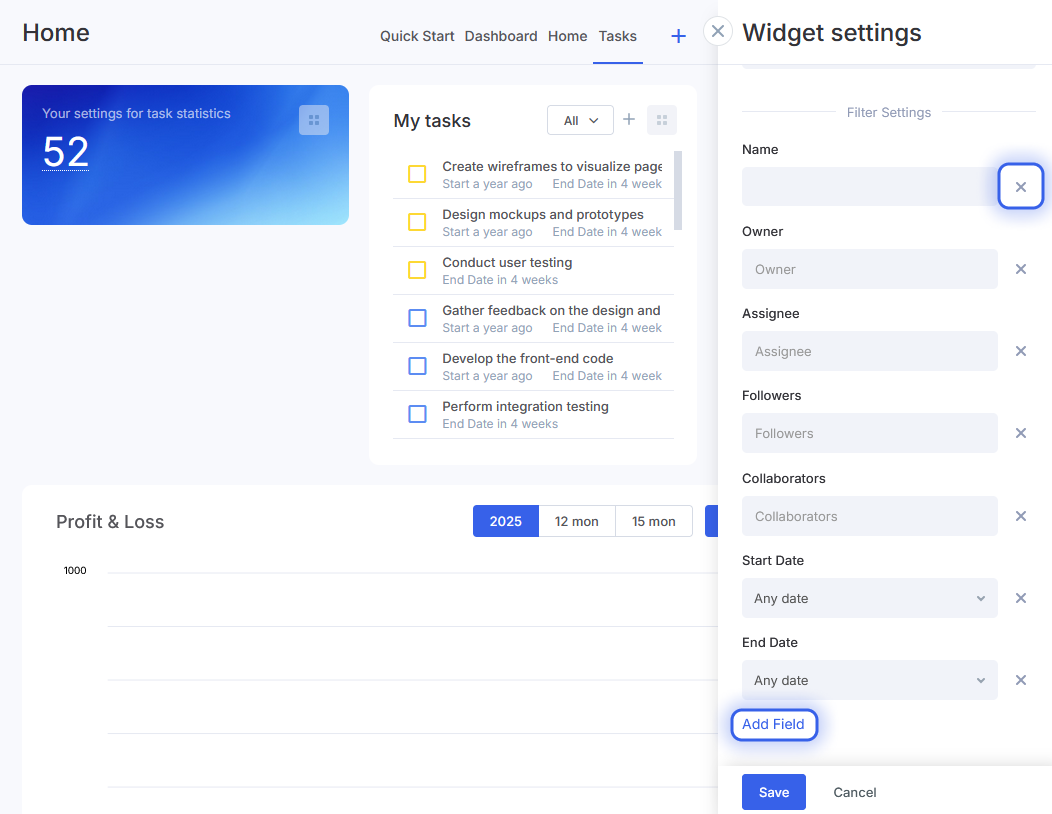Check off Conduct user testing task

417,270
